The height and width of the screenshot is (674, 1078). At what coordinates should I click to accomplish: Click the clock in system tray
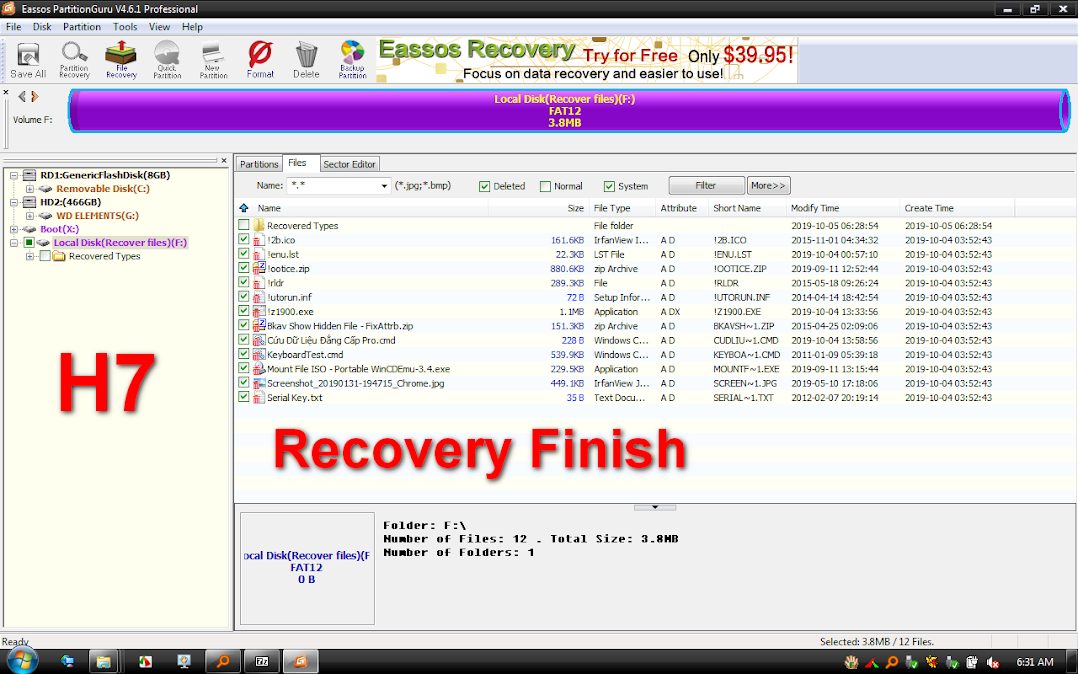pos(1035,662)
